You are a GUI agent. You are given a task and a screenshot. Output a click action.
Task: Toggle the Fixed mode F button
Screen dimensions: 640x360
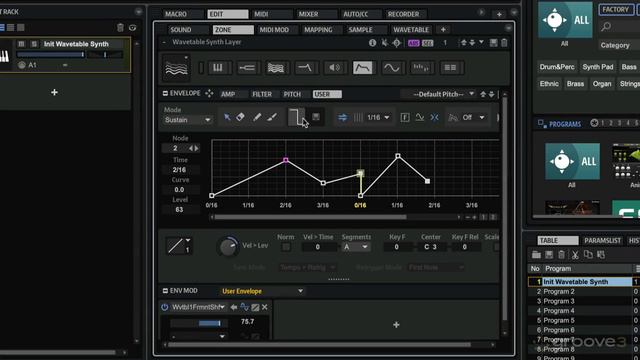tap(405, 118)
